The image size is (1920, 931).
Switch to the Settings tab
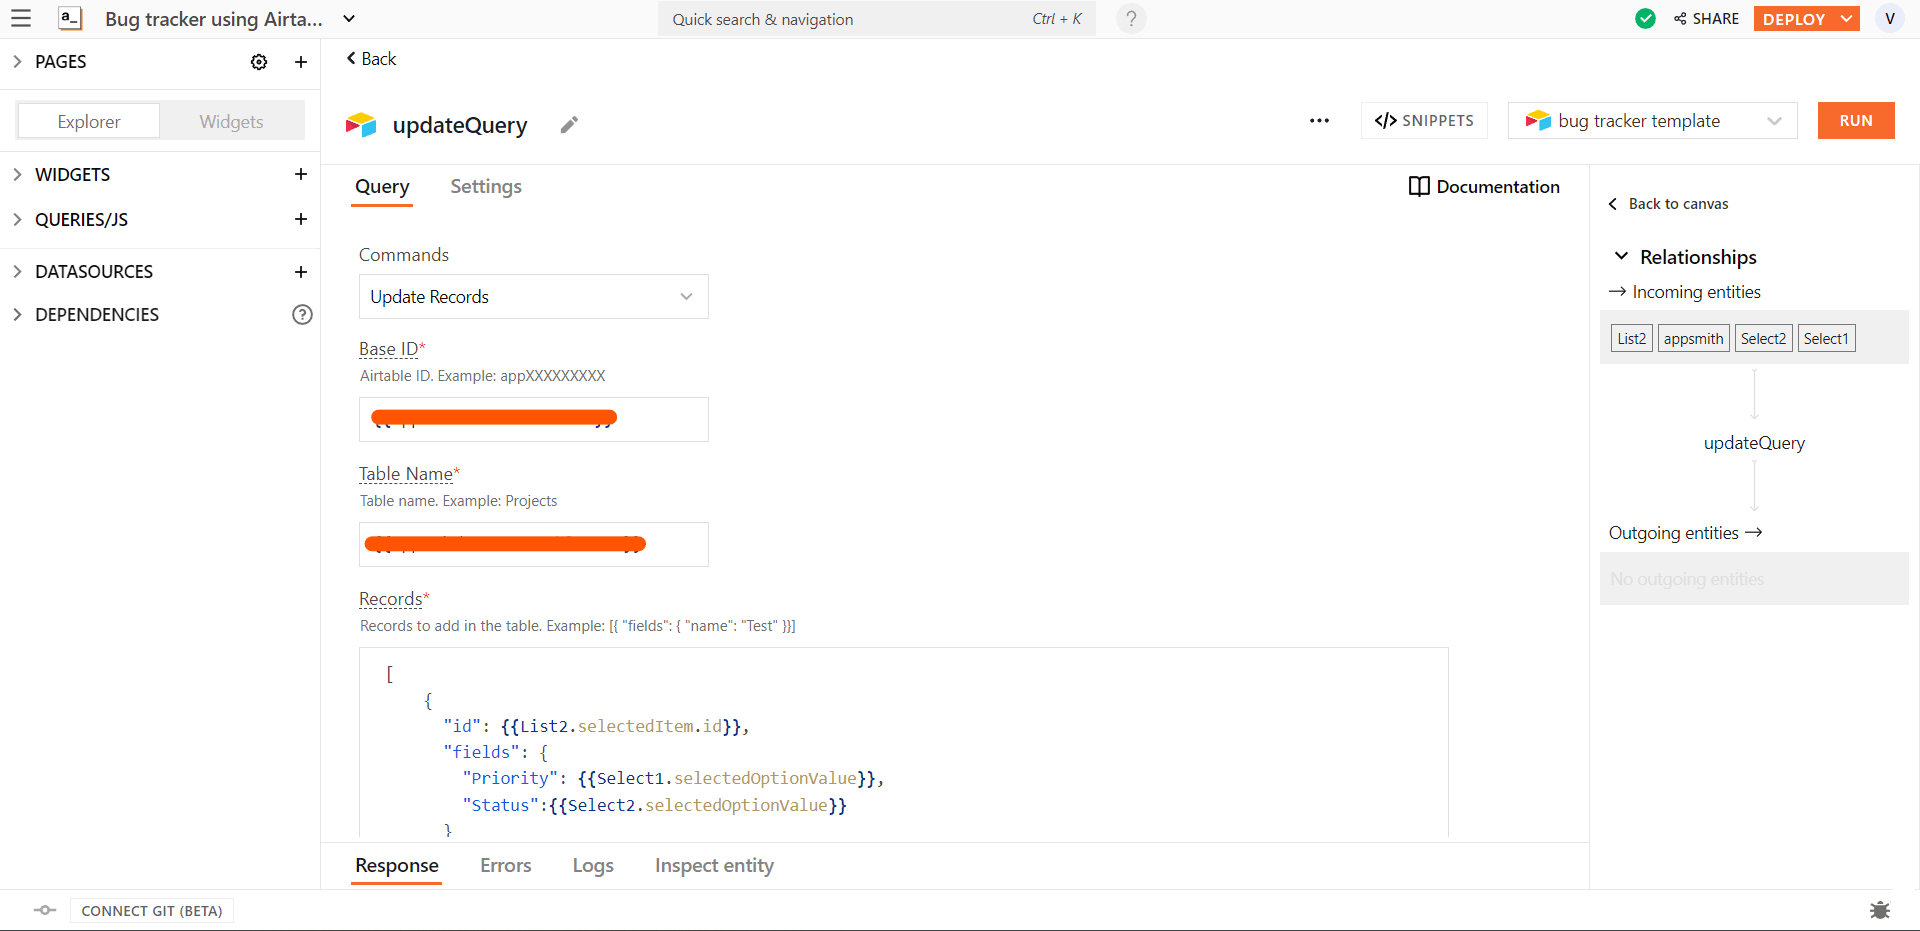tap(485, 187)
